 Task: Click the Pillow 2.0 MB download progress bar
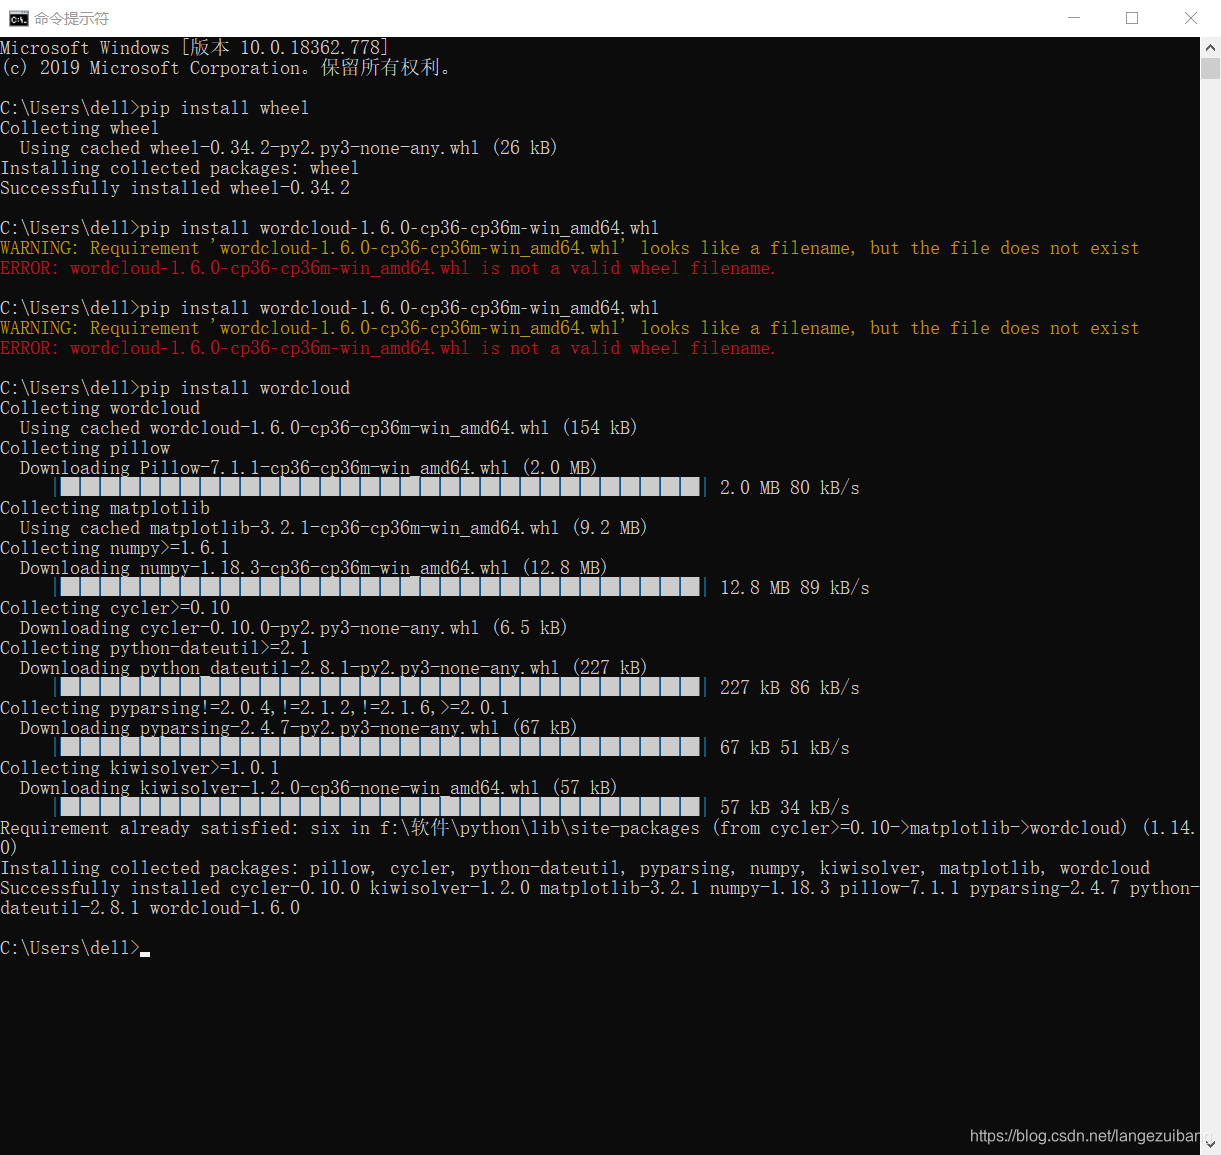[380, 487]
